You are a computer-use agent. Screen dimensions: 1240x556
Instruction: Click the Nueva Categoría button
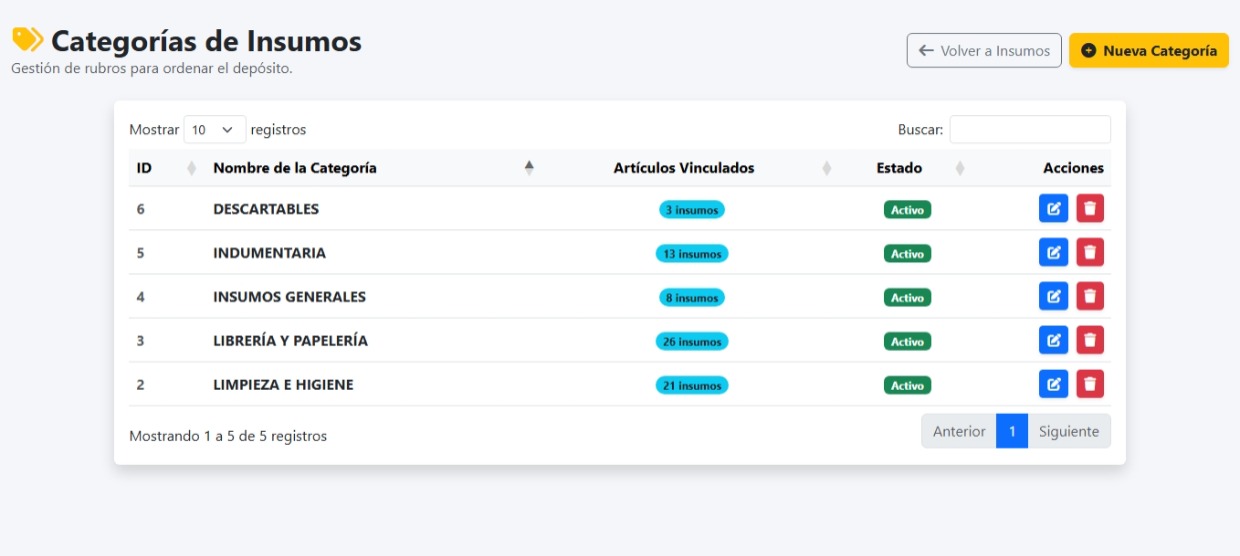(x=1149, y=50)
